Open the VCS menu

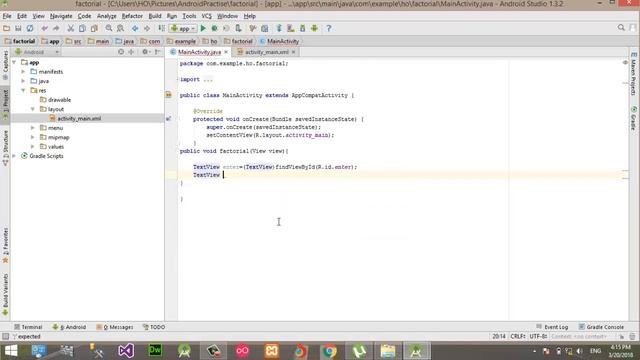click(x=207, y=16)
